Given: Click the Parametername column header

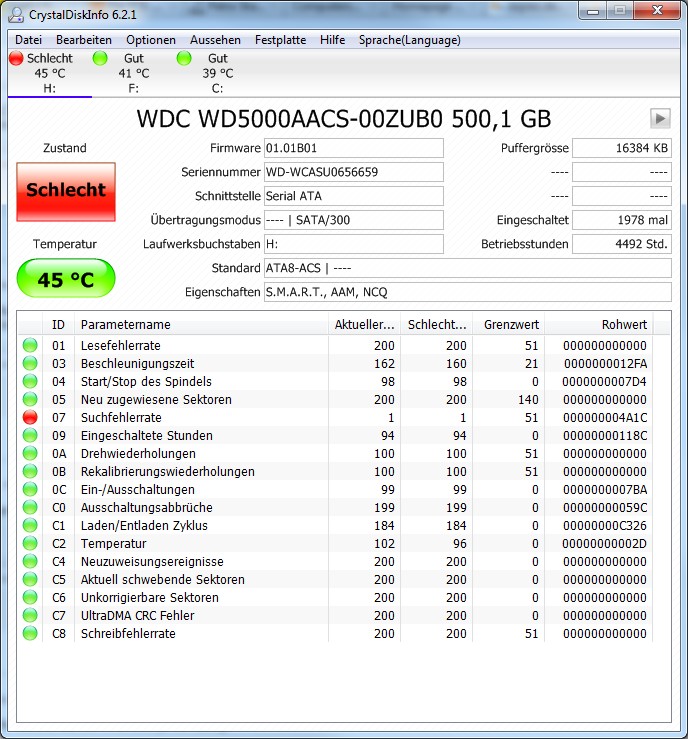Looking at the screenshot, I should click(201, 325).
